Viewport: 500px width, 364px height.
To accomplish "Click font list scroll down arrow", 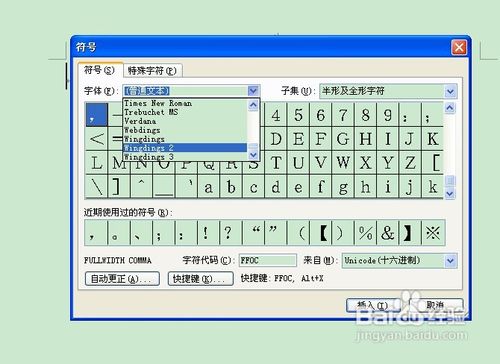I will tap(253, 155).
